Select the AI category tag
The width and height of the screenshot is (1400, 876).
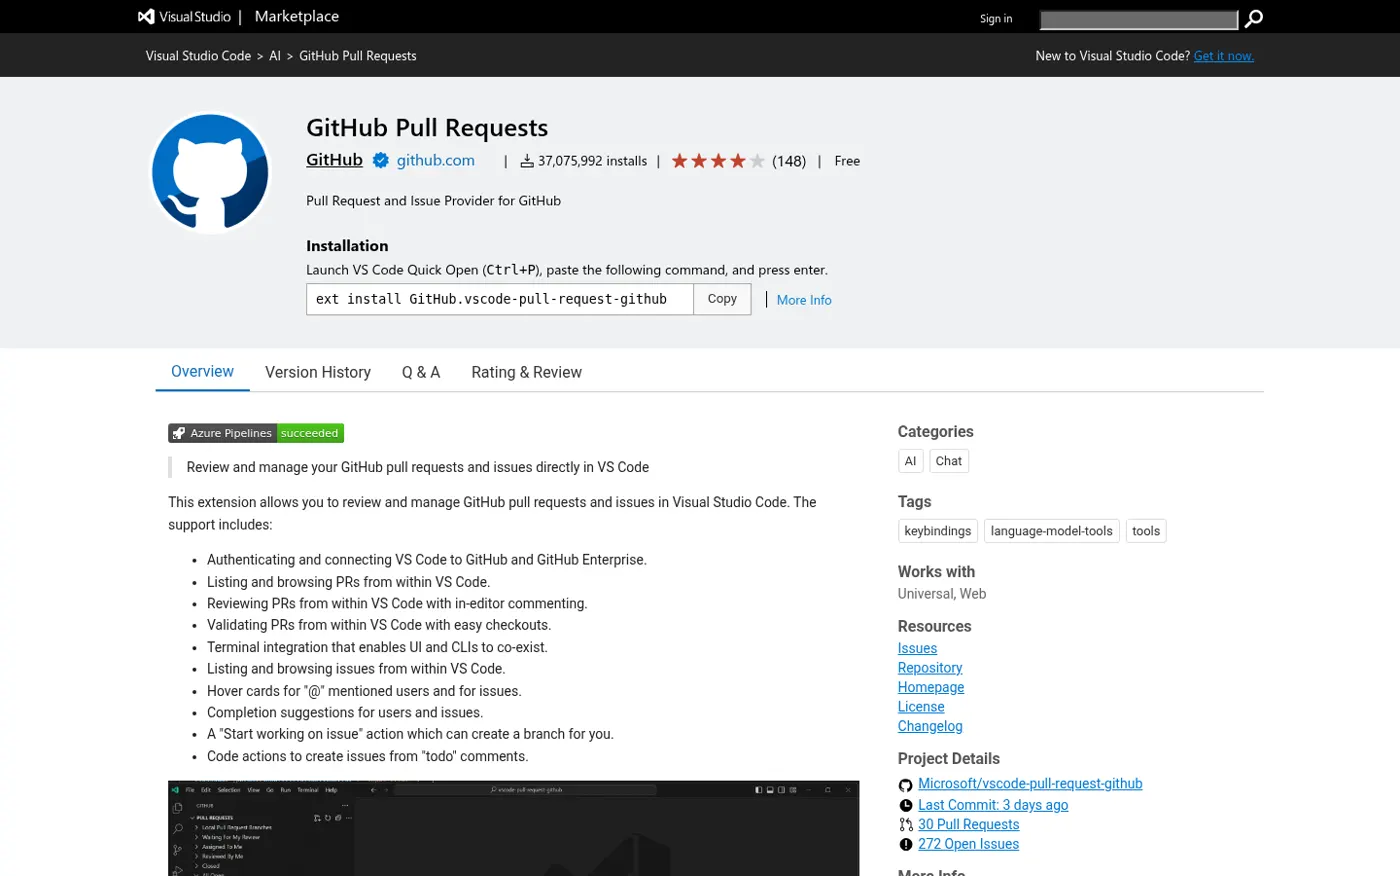click(910, 461)
